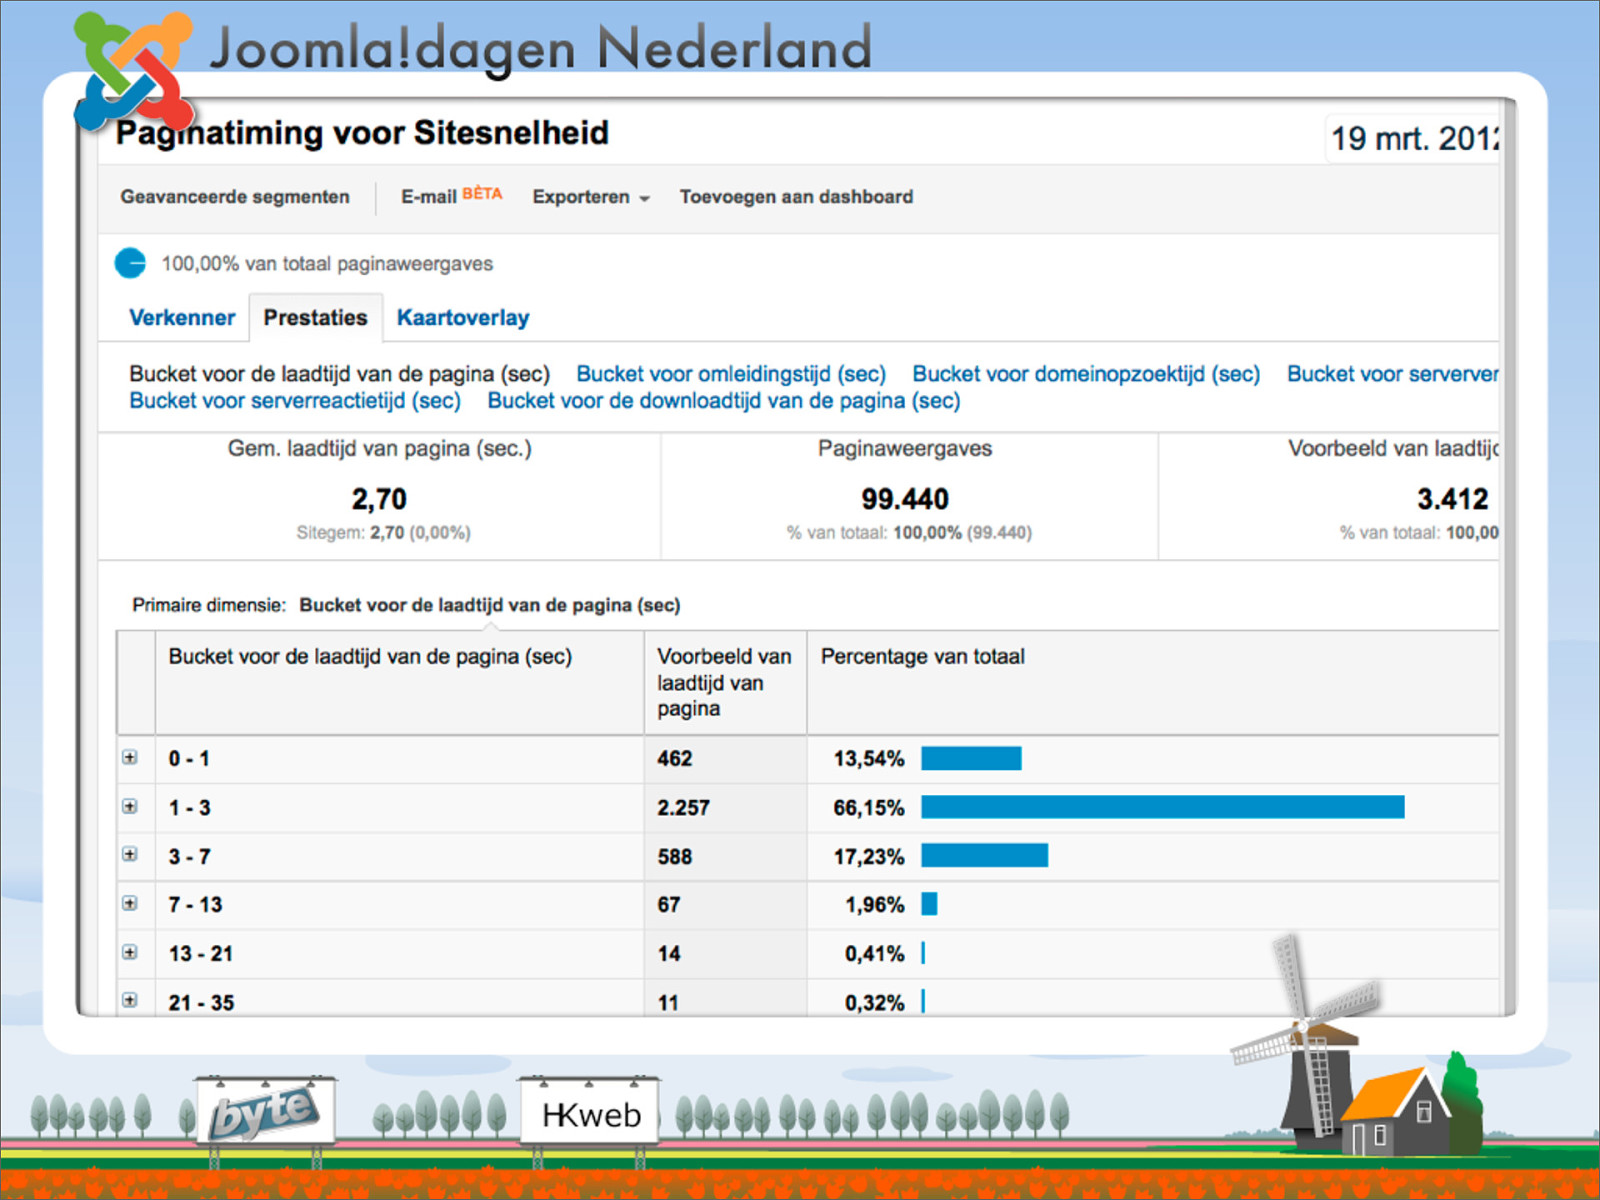Click the HKweb billboard logo

(590, 1113)
